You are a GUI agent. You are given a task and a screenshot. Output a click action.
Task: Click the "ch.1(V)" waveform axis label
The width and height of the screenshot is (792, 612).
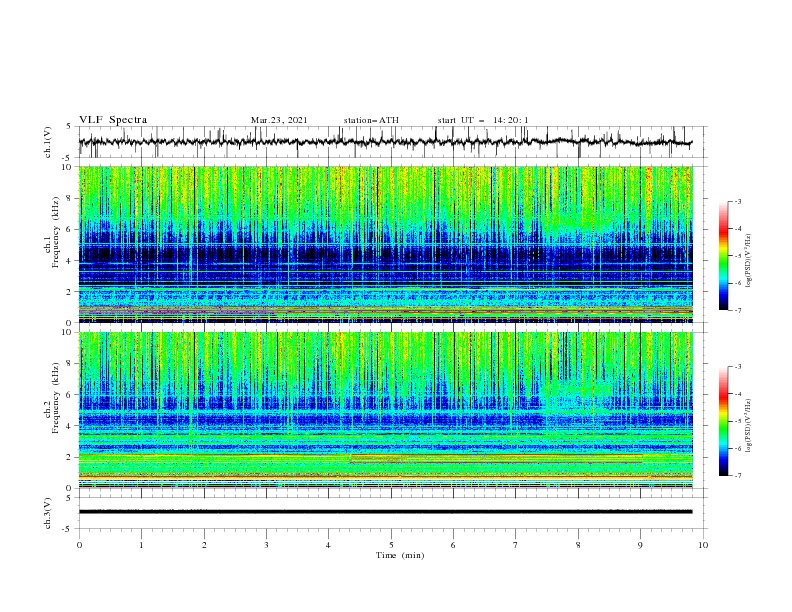[48, 142]
